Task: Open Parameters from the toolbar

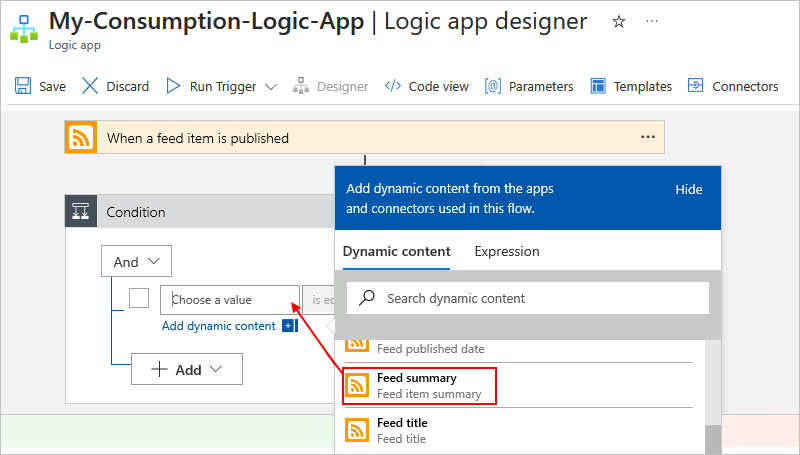Action: tap(529, 87)
